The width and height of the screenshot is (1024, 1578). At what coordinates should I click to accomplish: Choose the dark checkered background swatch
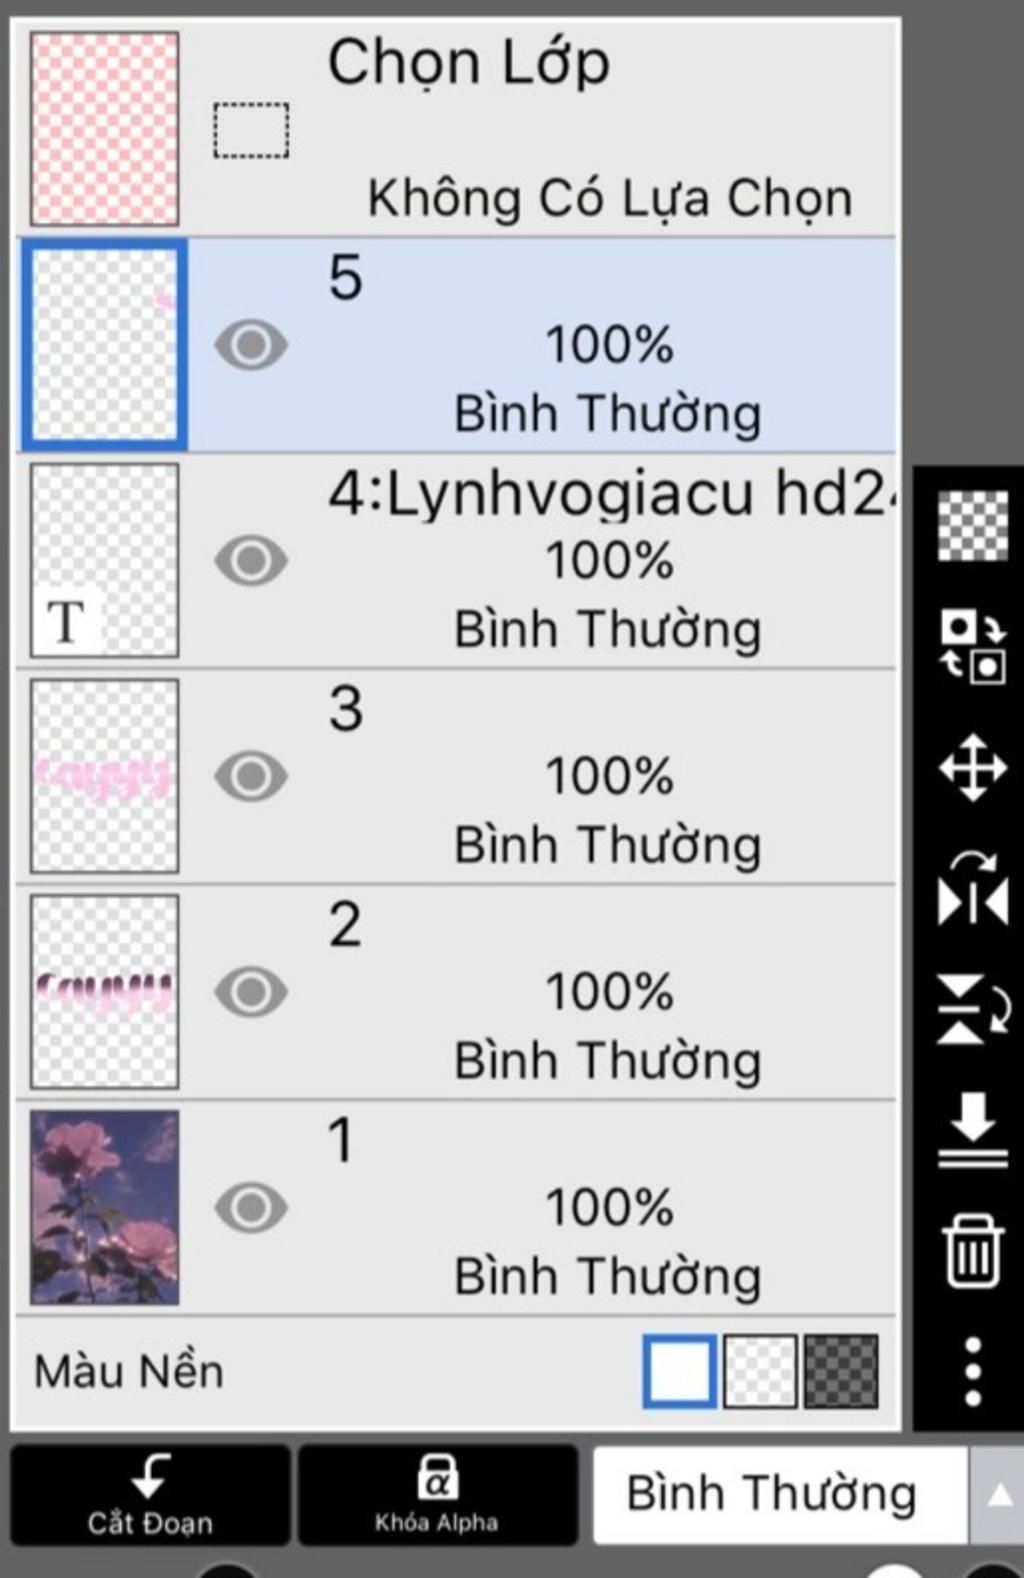(841, 1371)
